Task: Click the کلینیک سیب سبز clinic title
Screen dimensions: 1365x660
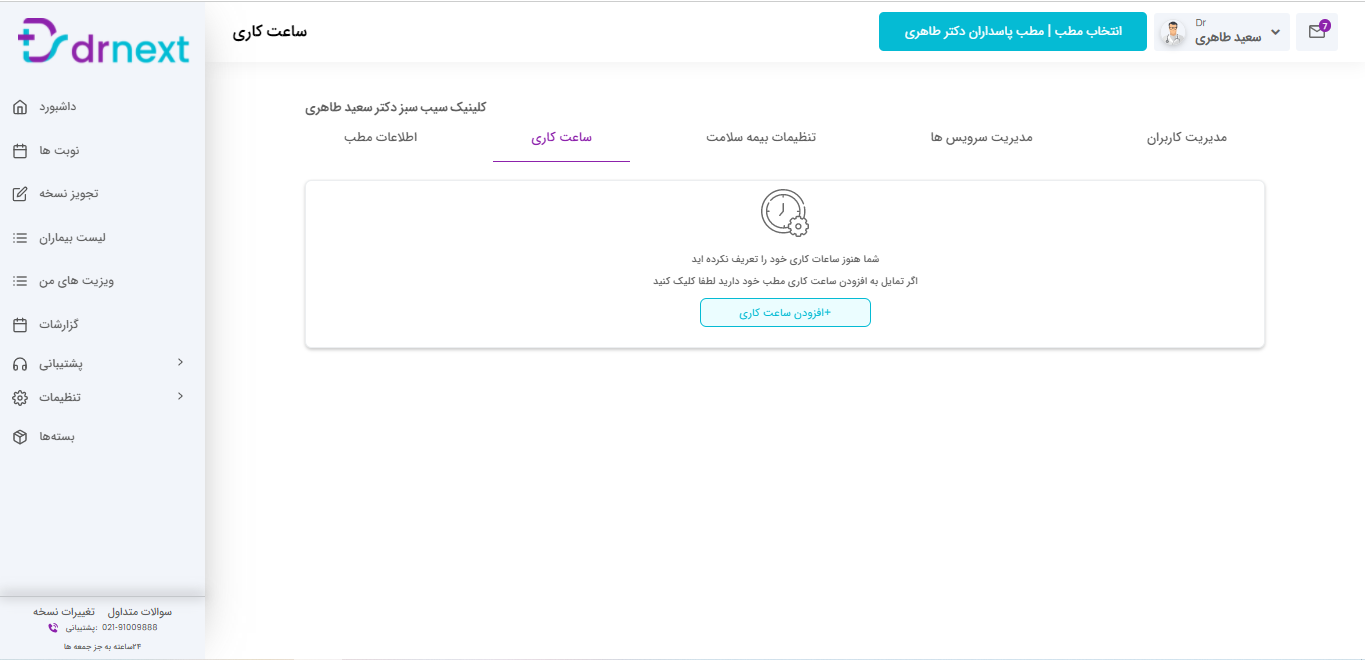Action: click(x=395, y=107)
